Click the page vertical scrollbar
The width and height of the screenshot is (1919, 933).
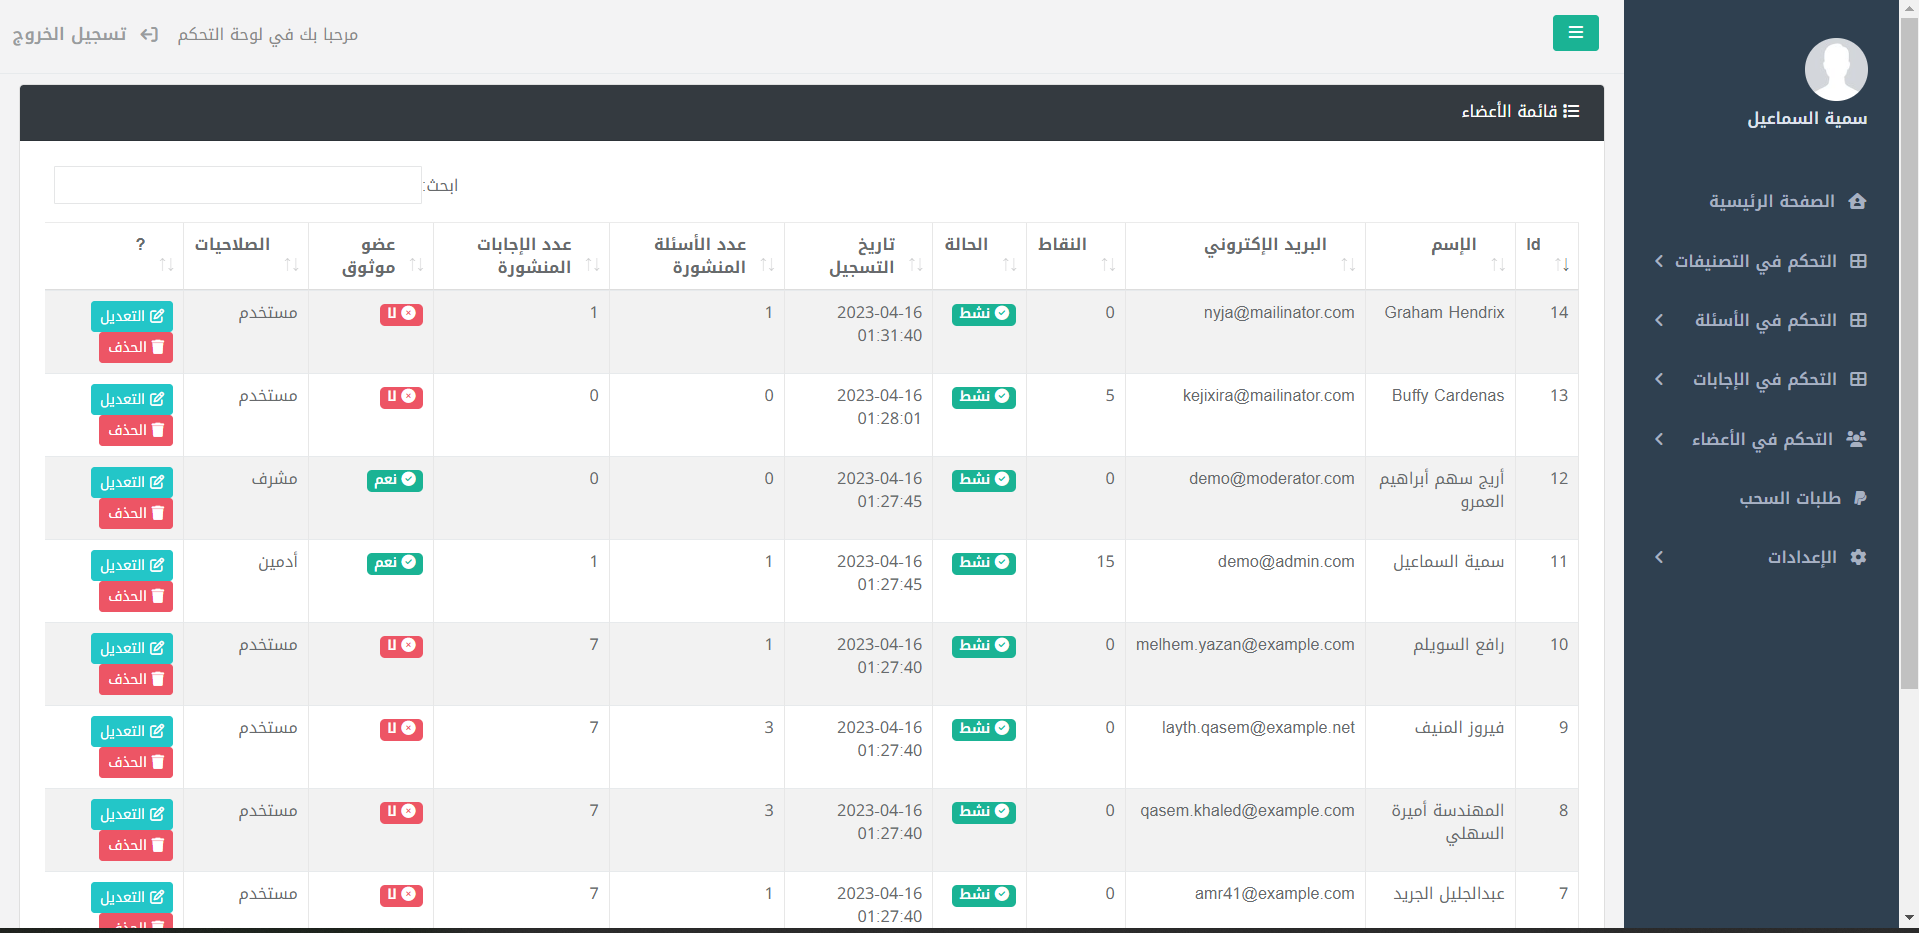coord(1909,353)
